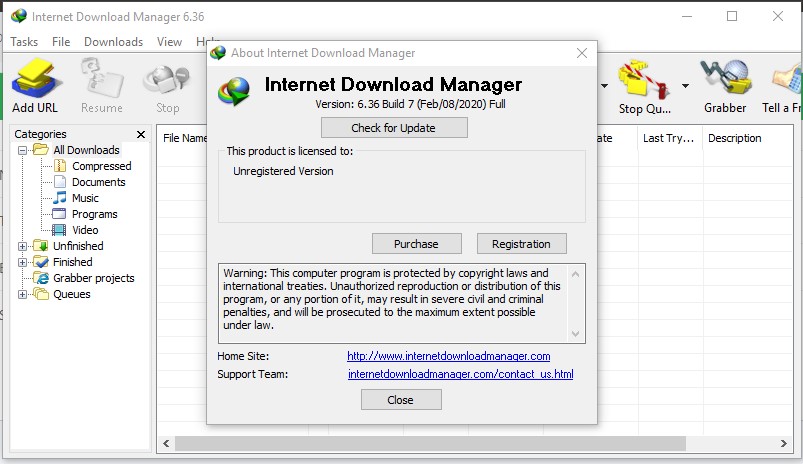Open the Tasks menu
803x464 pixels.
24,42
